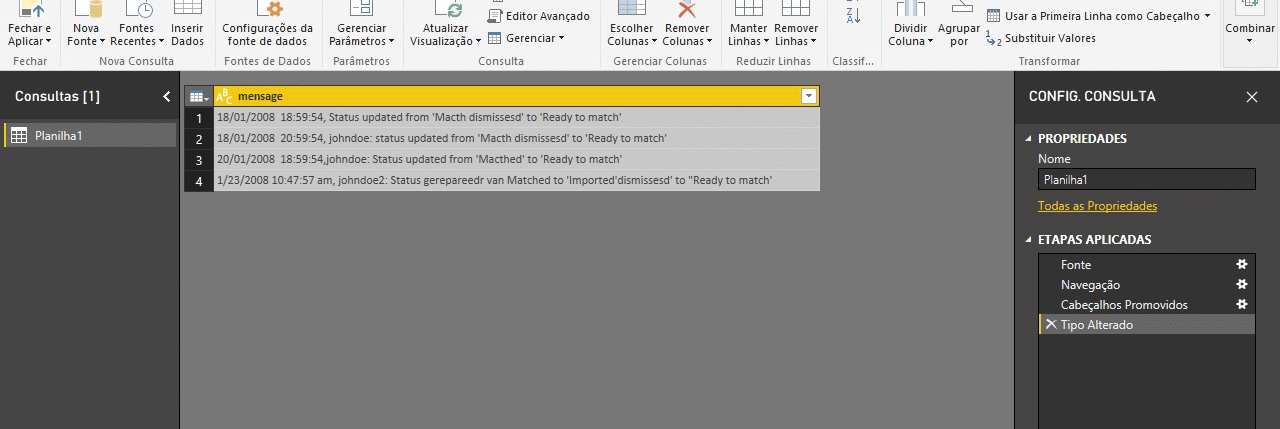Open the Nova Fonte dropdown

tap(87, 25)
